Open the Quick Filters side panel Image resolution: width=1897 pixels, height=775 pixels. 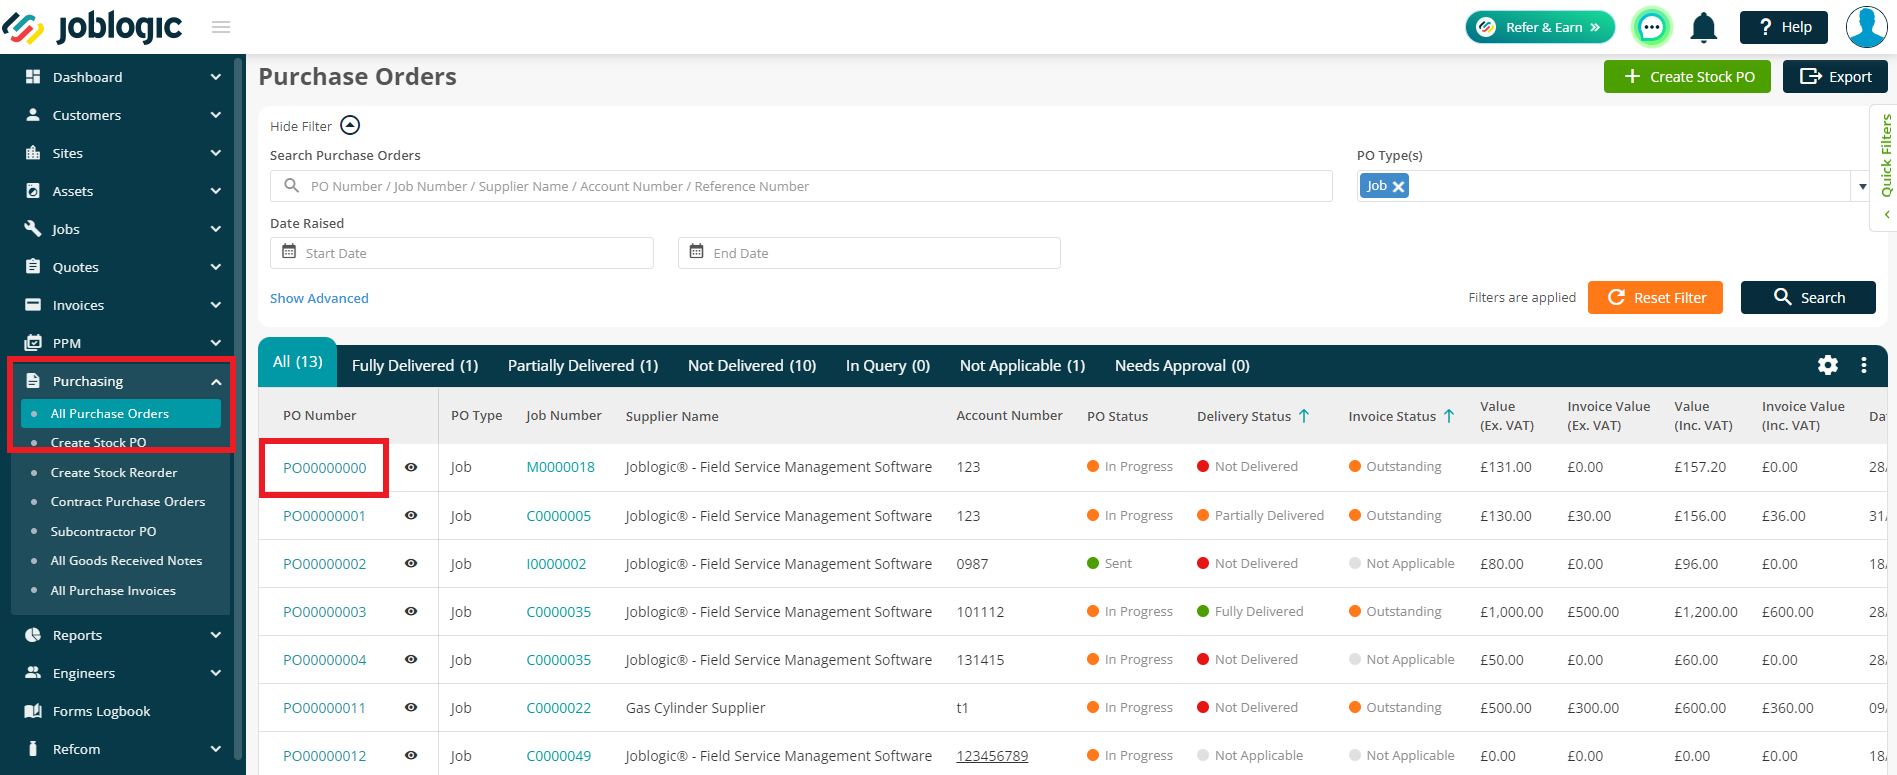pyautogui.click(x=1885, y=167)
